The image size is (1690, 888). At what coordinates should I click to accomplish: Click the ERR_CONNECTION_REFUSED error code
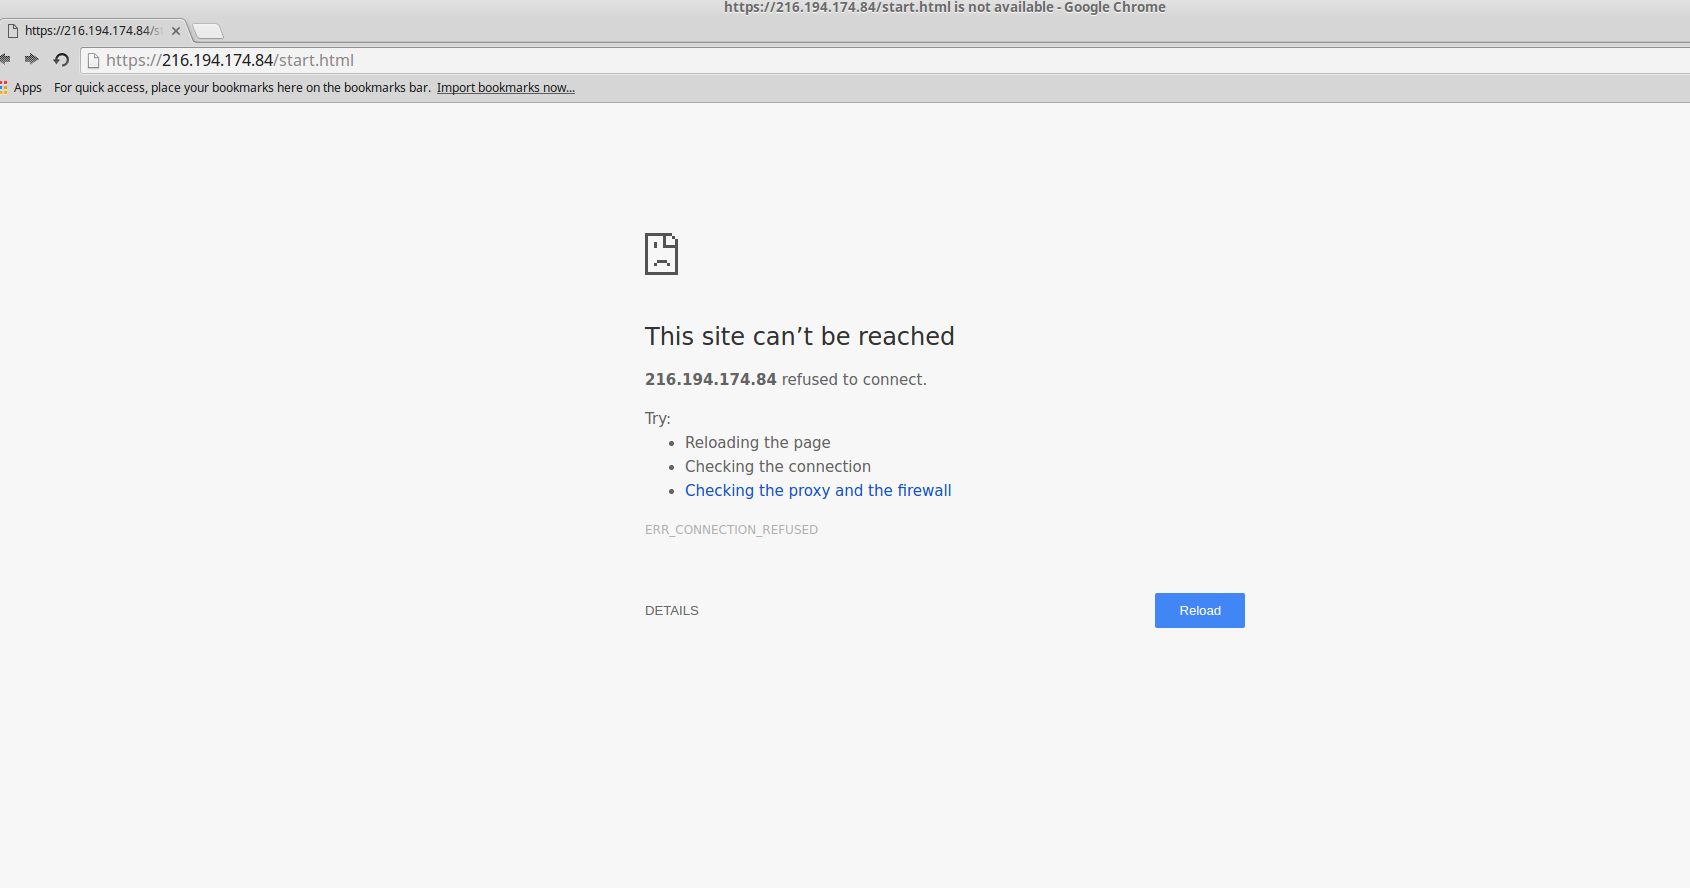click(x=731, y=530)
